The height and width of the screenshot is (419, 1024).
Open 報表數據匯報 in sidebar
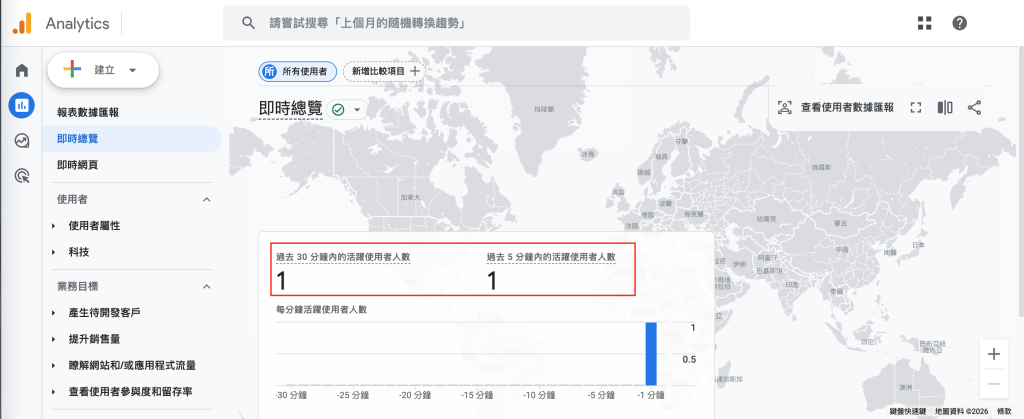point(88,112)
